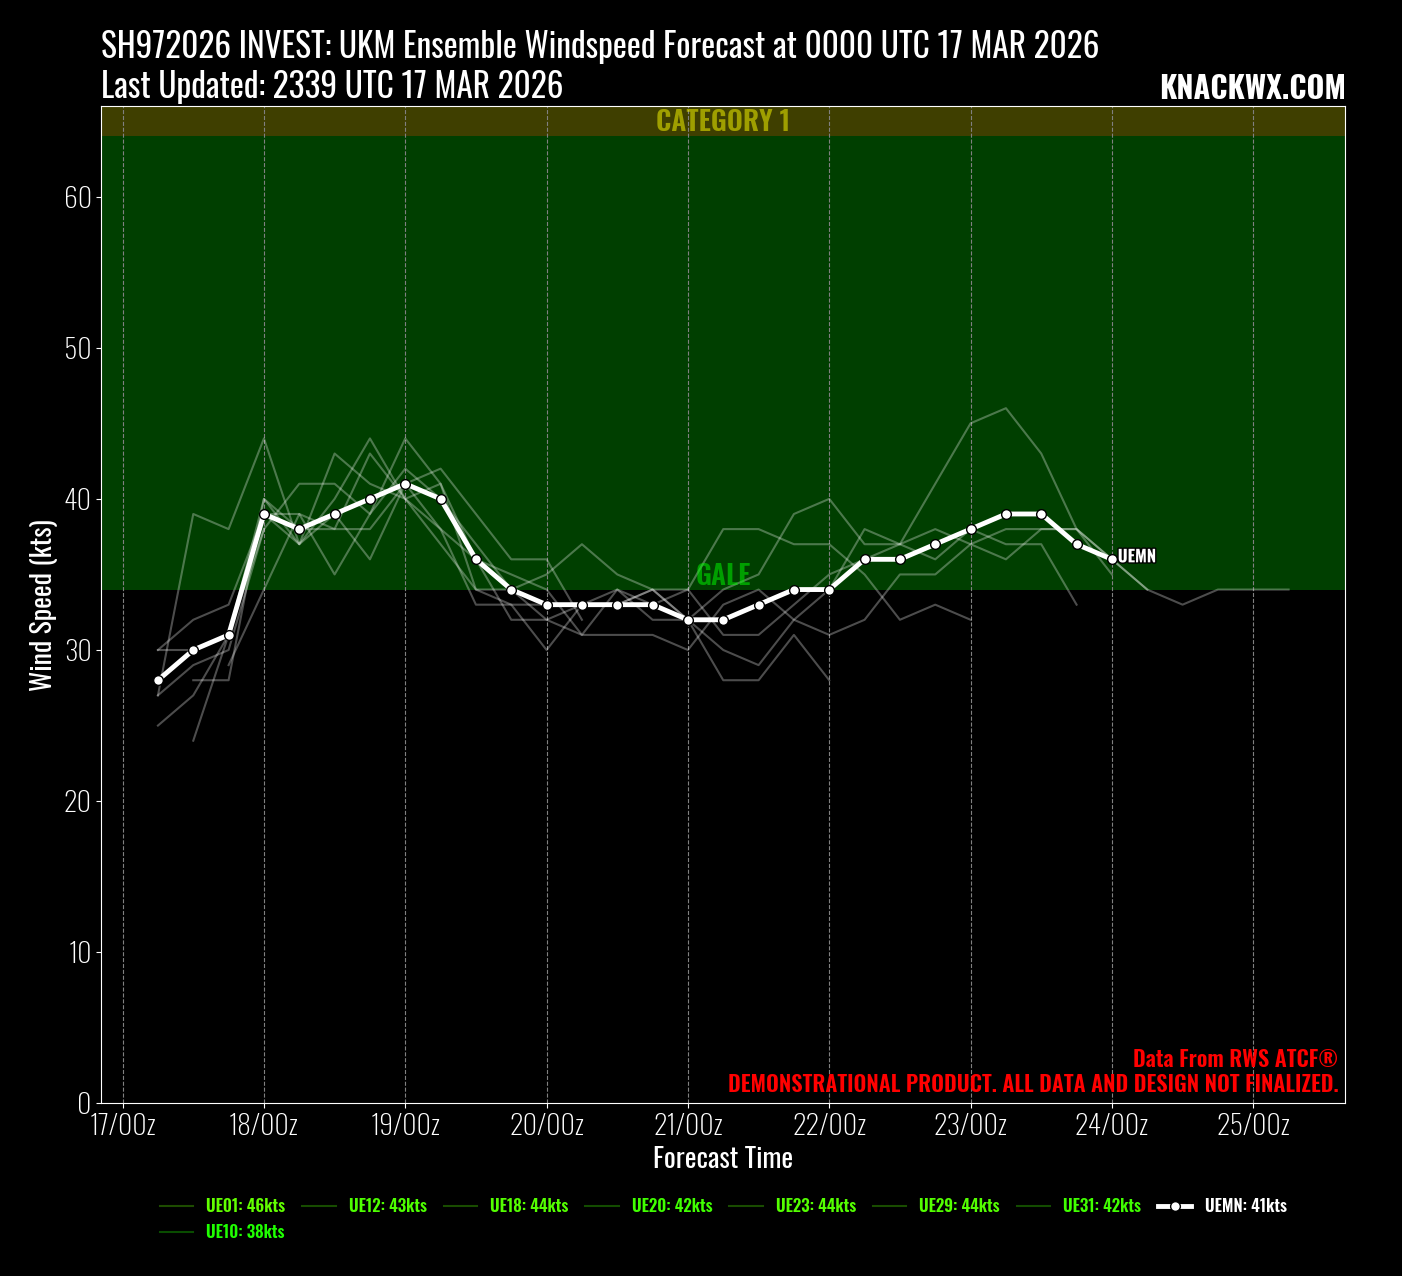The image size is (1402, 1276).
Task: Click the UEMN label at line end
Action: click(x=1137, y=556)
